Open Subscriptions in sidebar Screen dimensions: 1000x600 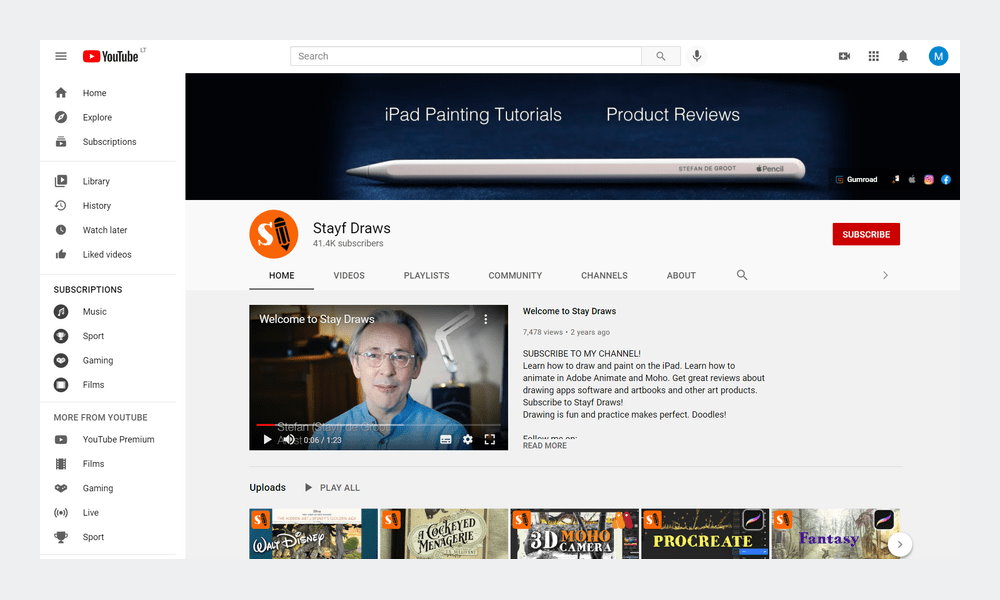click(x=108, y=142)
